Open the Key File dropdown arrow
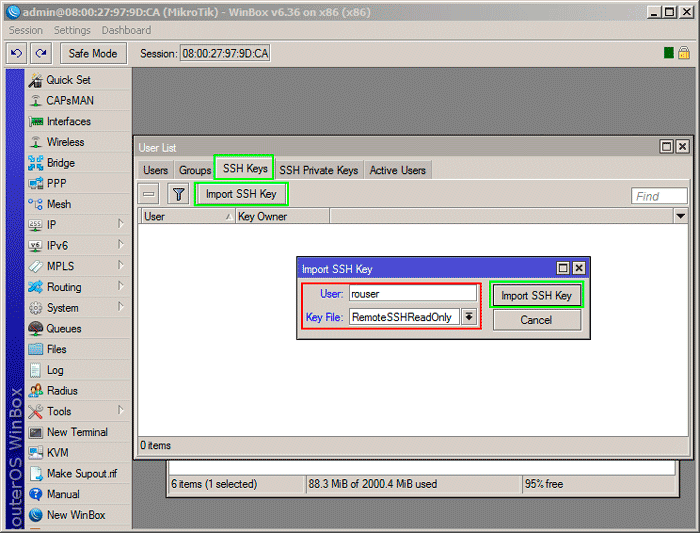 pos(468,317)
